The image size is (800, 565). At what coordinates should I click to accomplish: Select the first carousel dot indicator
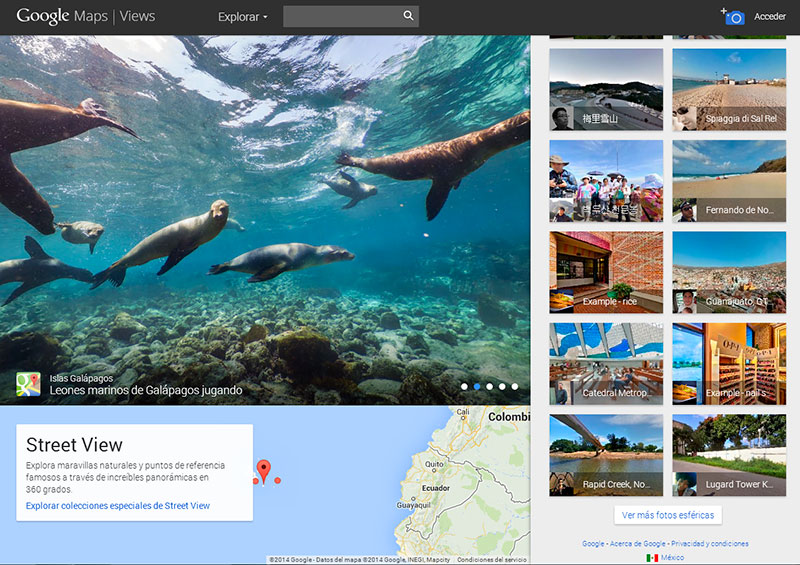tap(463, 386)
